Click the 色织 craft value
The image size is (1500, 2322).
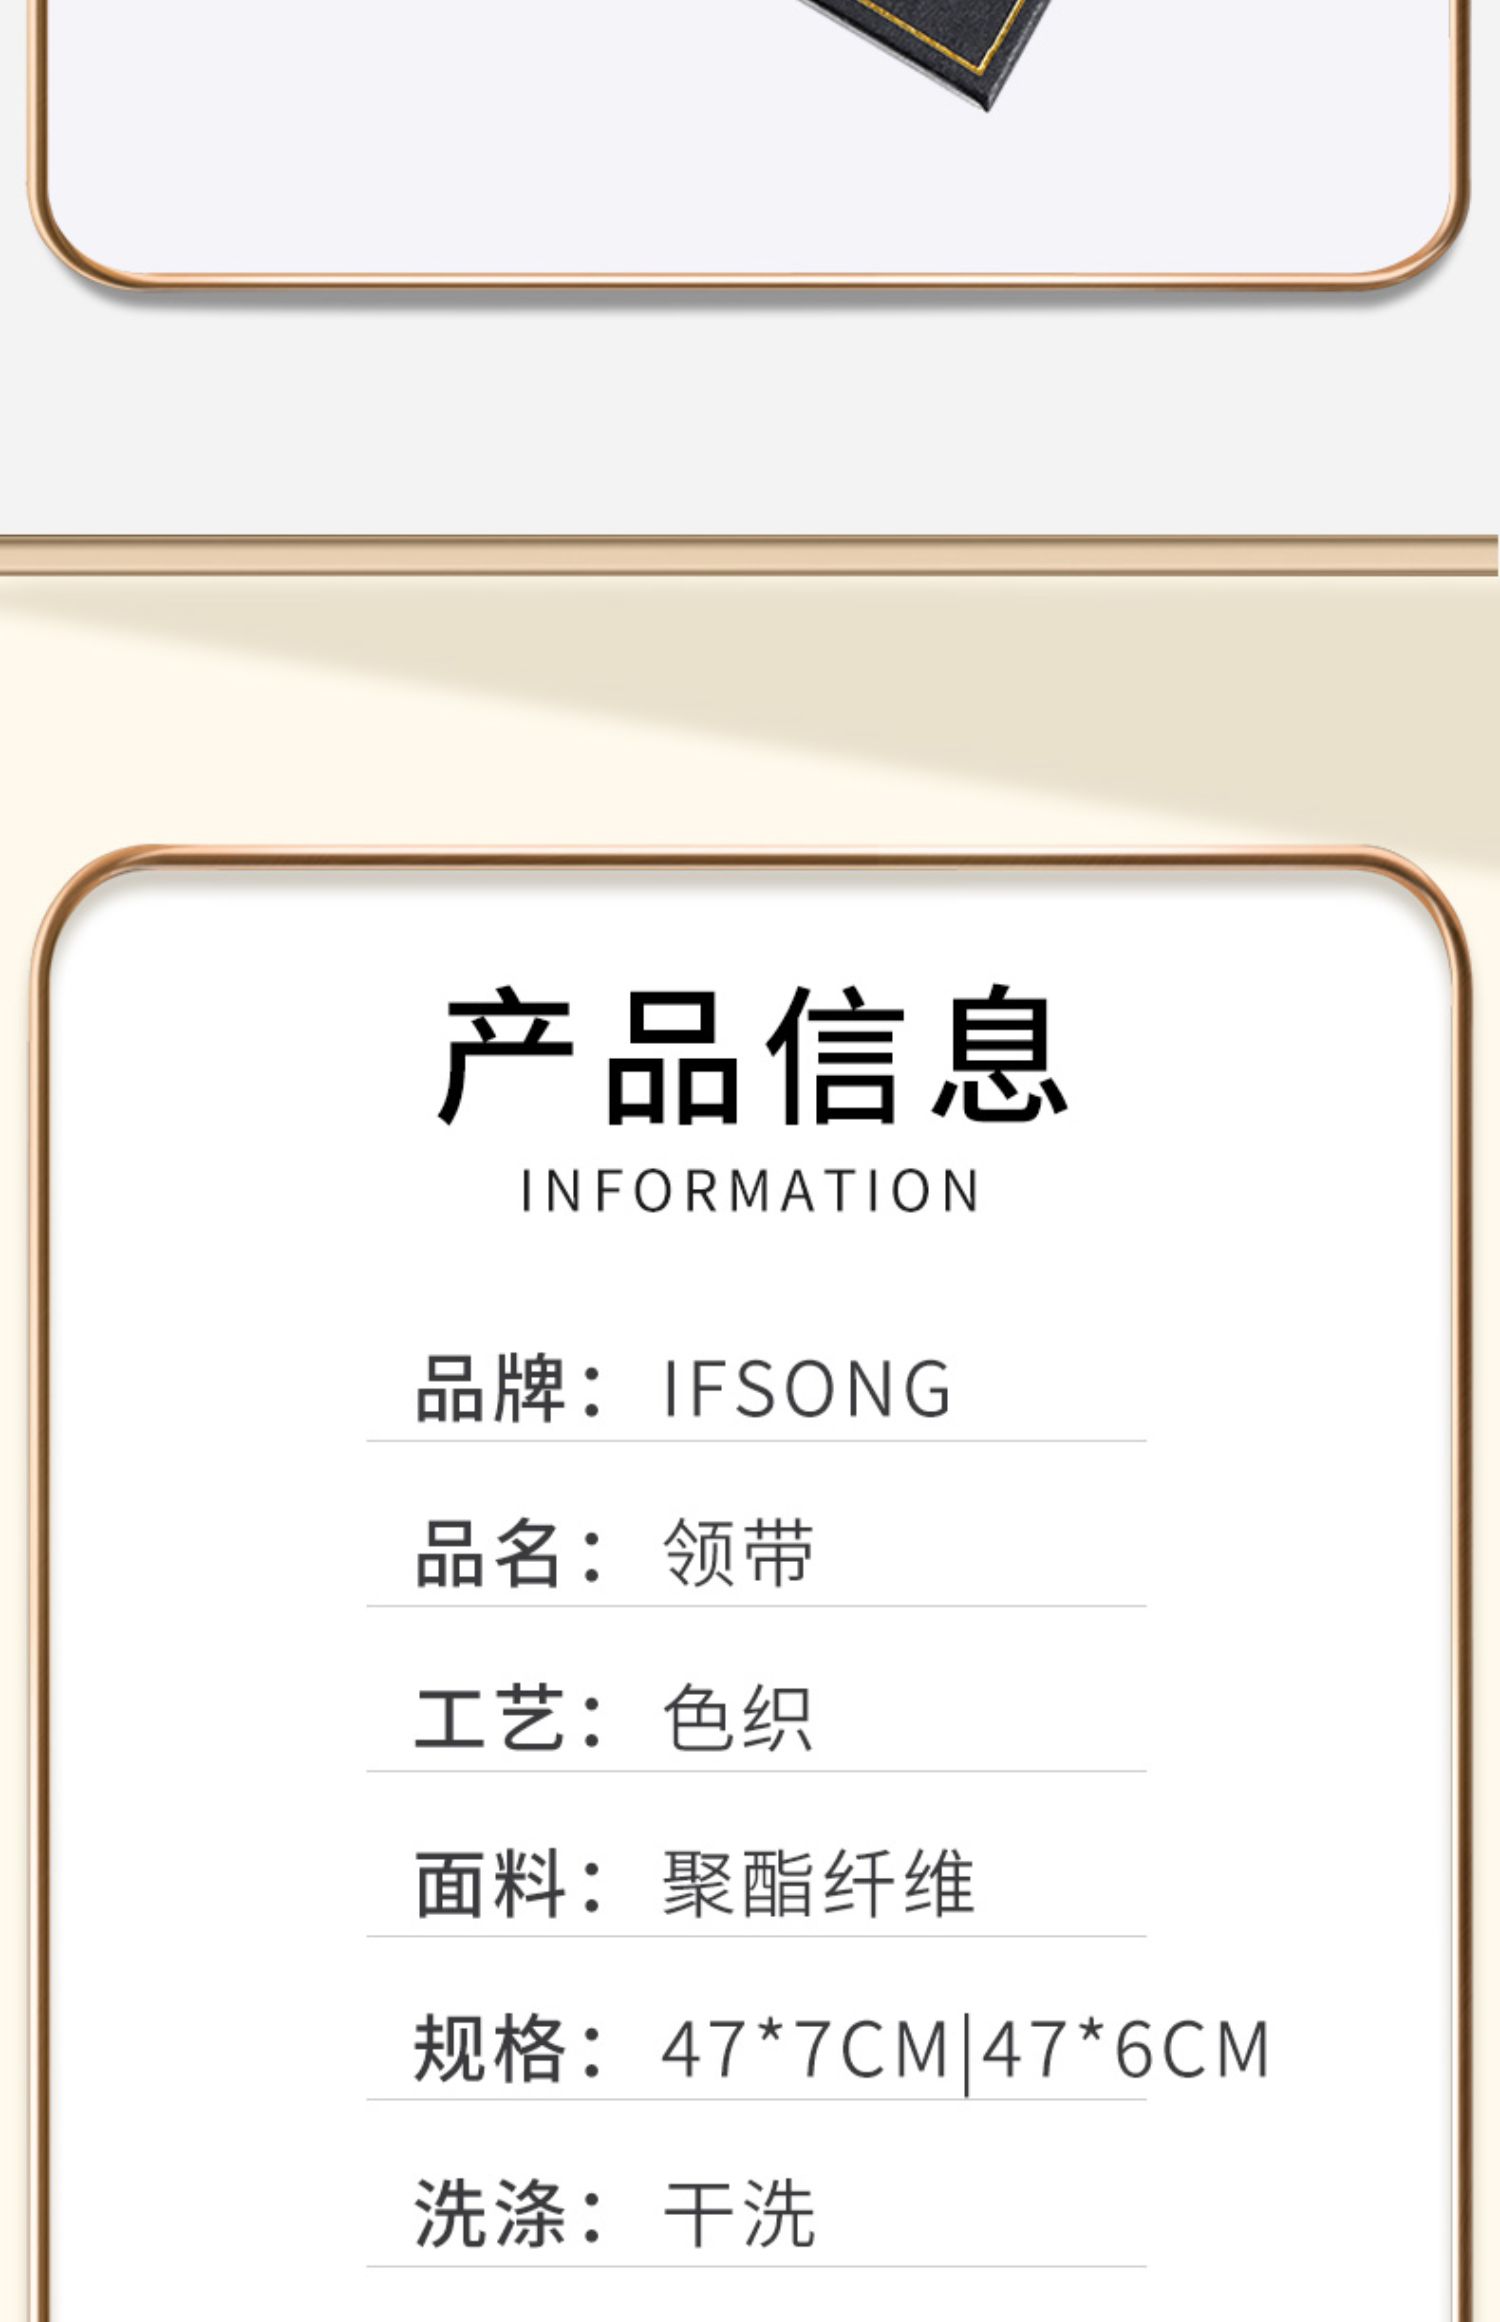(x=738, y=1718)
